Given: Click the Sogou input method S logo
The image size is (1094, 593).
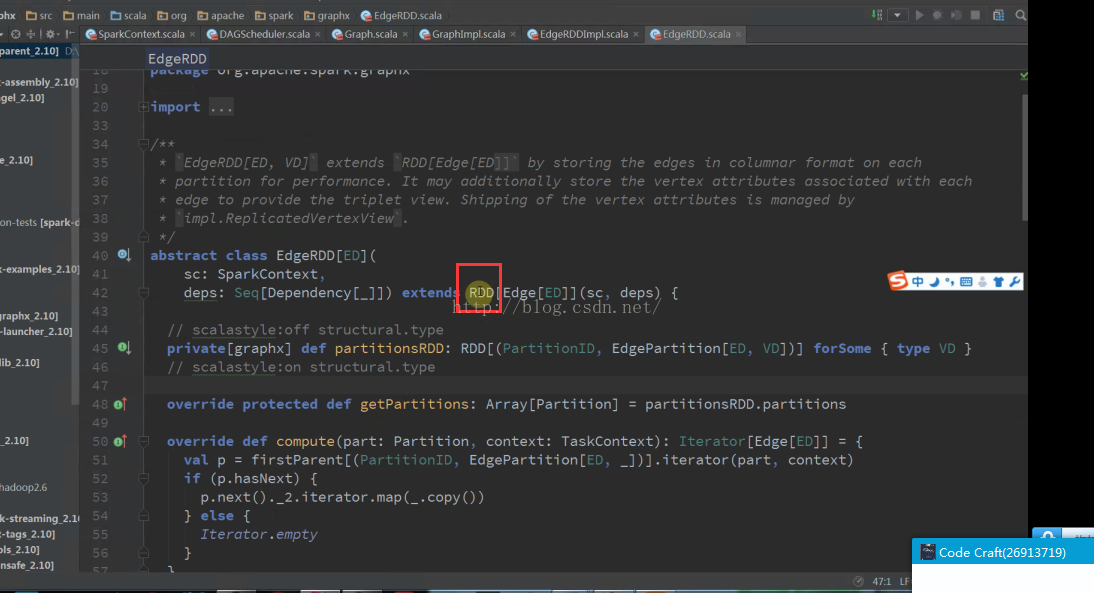Looking at the screenshot, I should tap(897, 280).
